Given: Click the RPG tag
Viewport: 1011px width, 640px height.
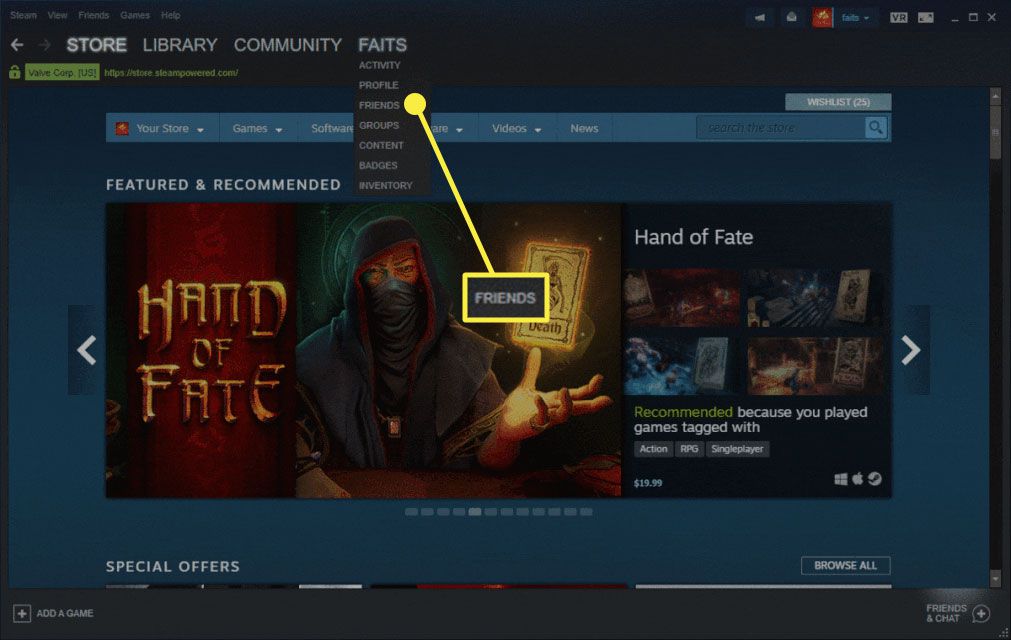Looking at the screenshot, I should [x=689, y=449].
